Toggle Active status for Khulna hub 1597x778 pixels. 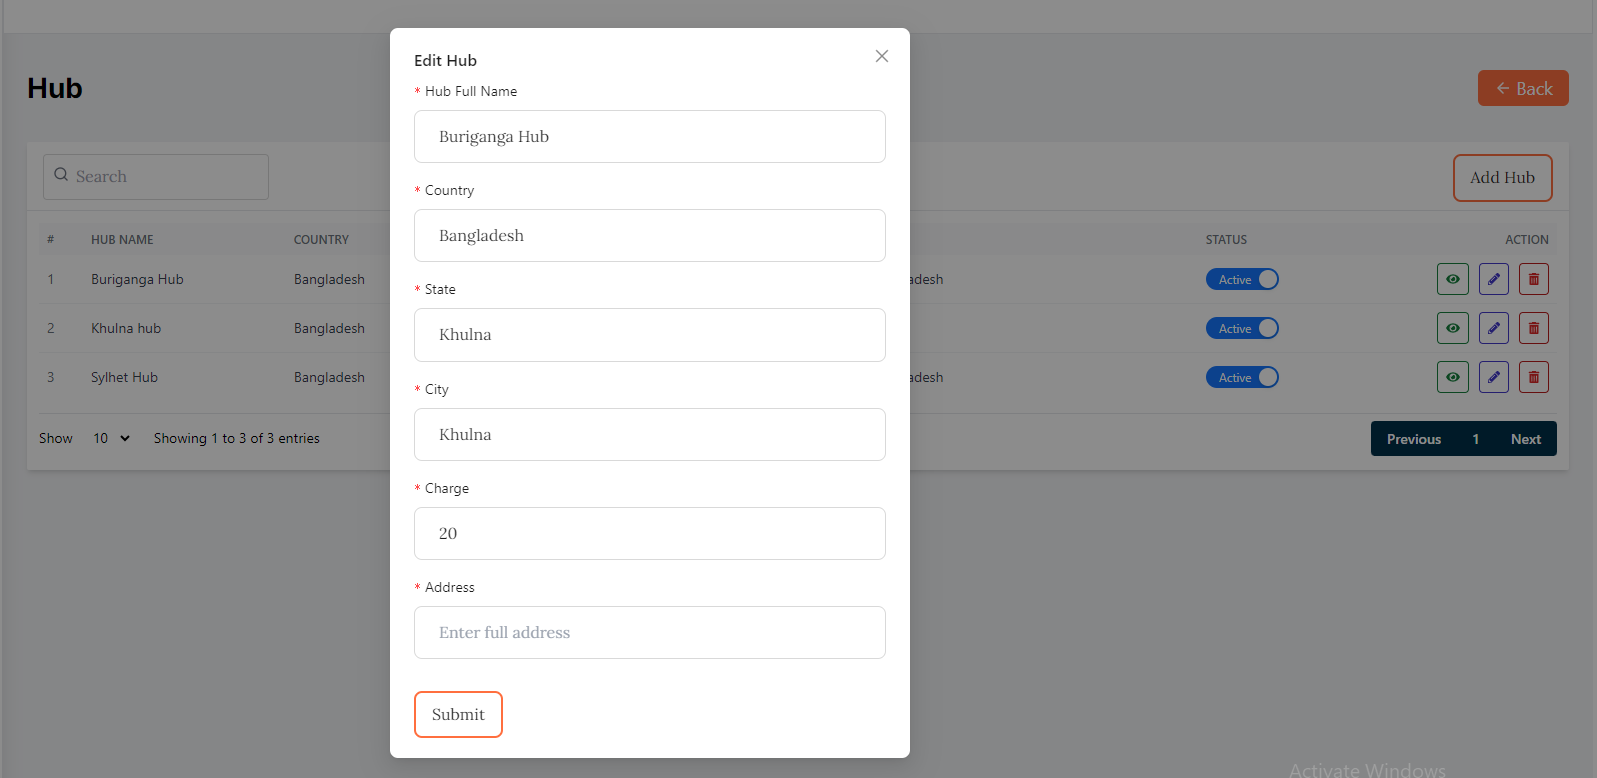tap(1241, 329)
